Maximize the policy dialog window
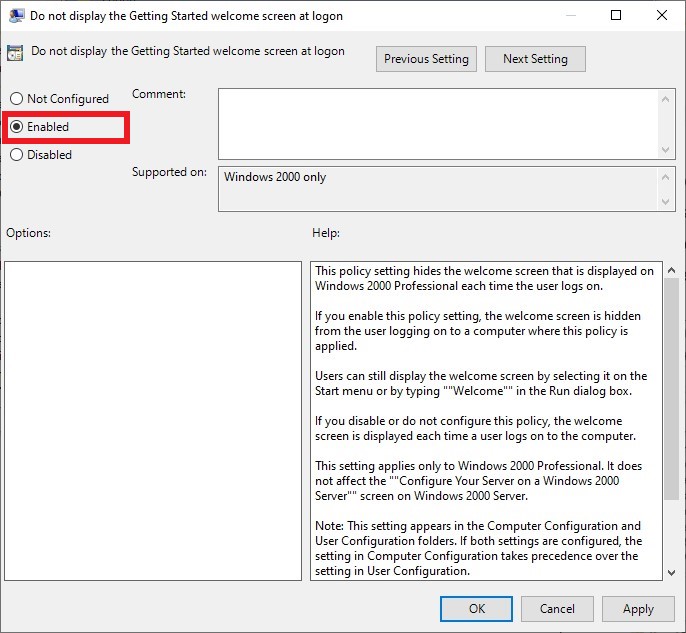 616,15
